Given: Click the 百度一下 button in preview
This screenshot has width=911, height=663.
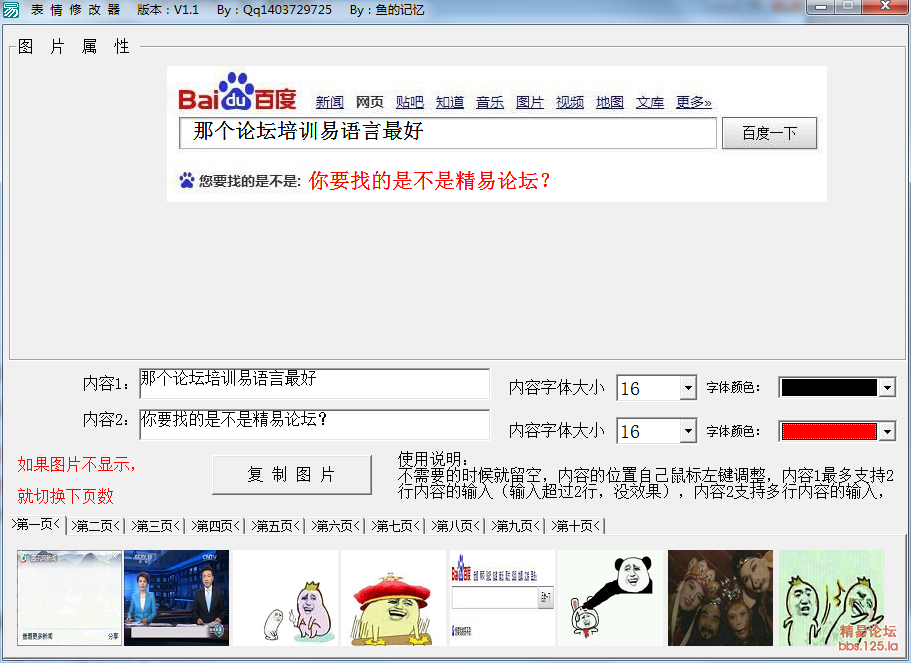Looking at the screenshot, I should pos(769,133).
